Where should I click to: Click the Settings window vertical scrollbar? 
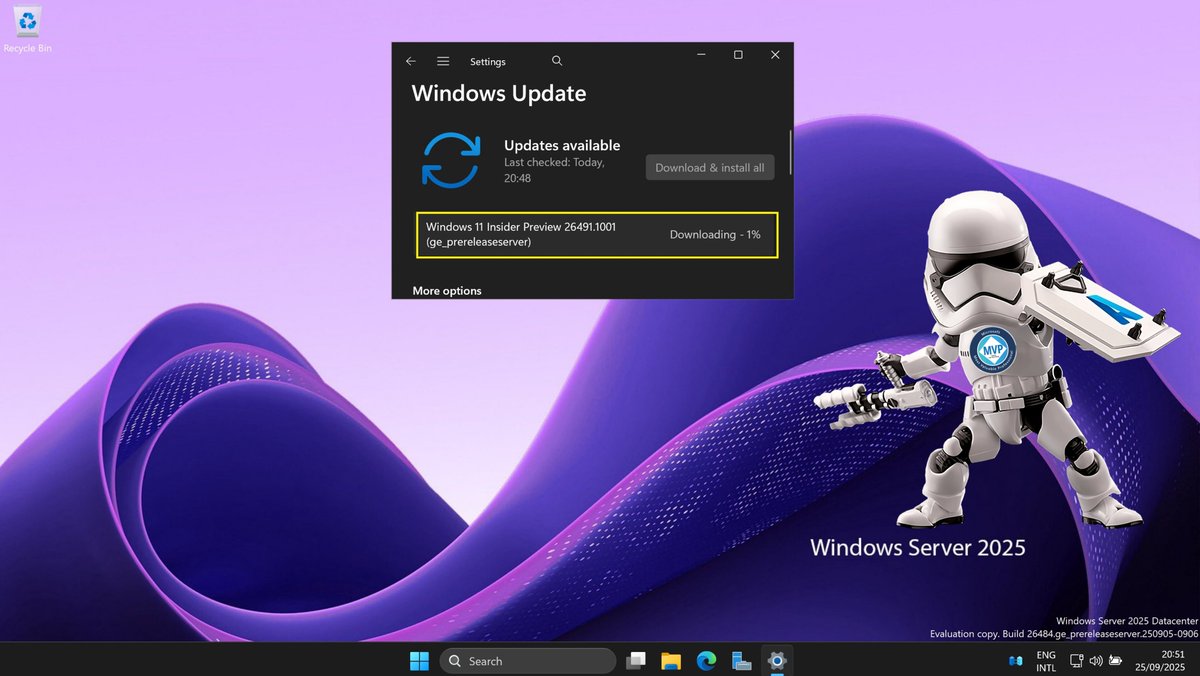point(790,152)
